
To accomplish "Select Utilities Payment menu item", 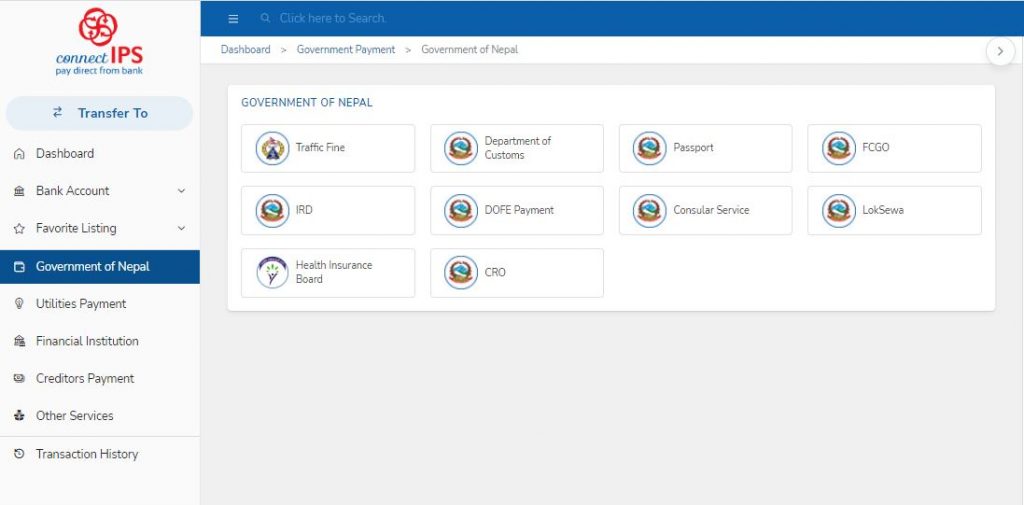I will tap(100, 304).
